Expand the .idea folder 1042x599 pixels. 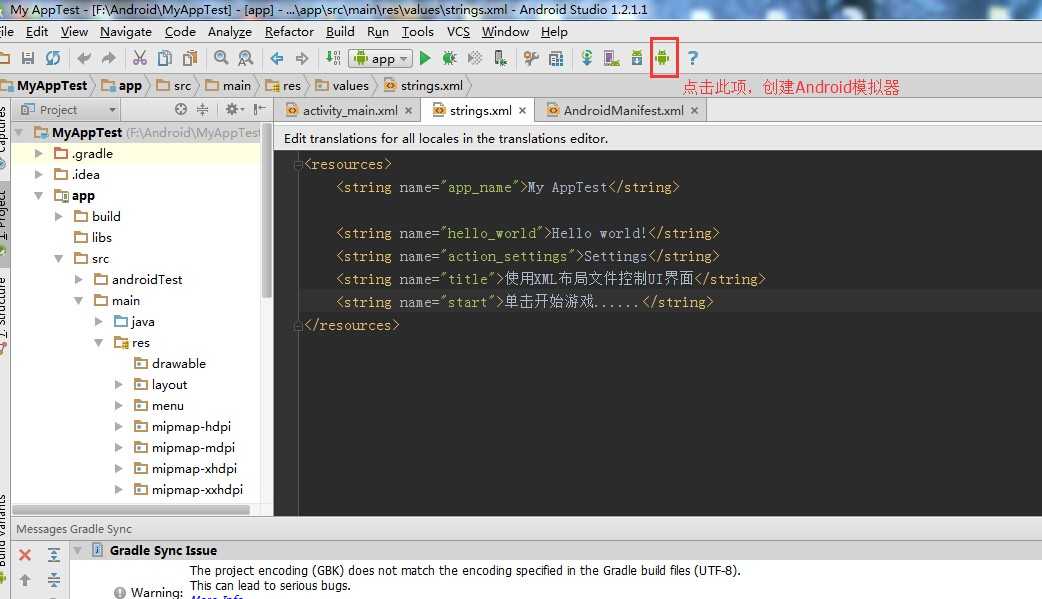pos(39,175)
